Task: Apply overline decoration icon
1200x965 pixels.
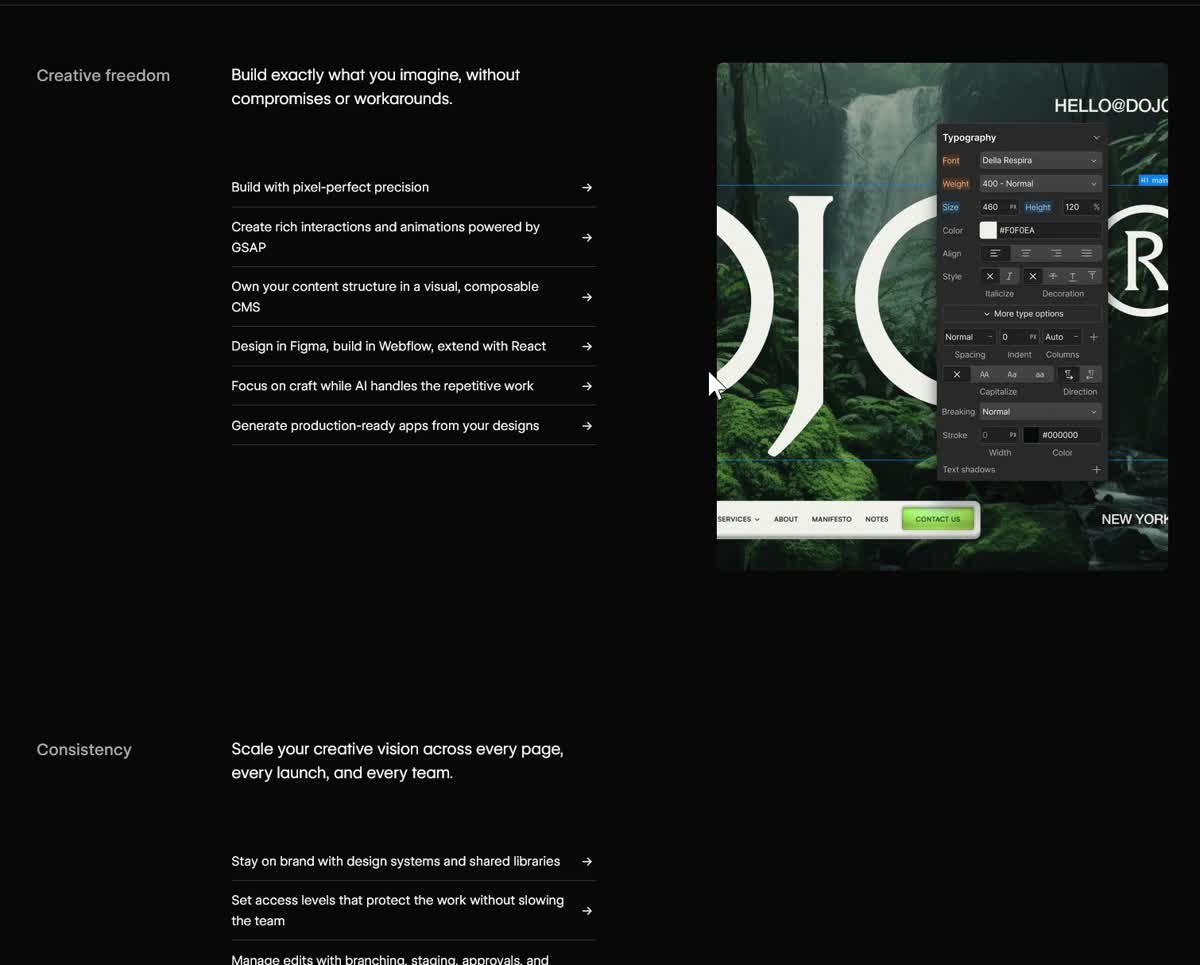Action: tap(1092, 276)
